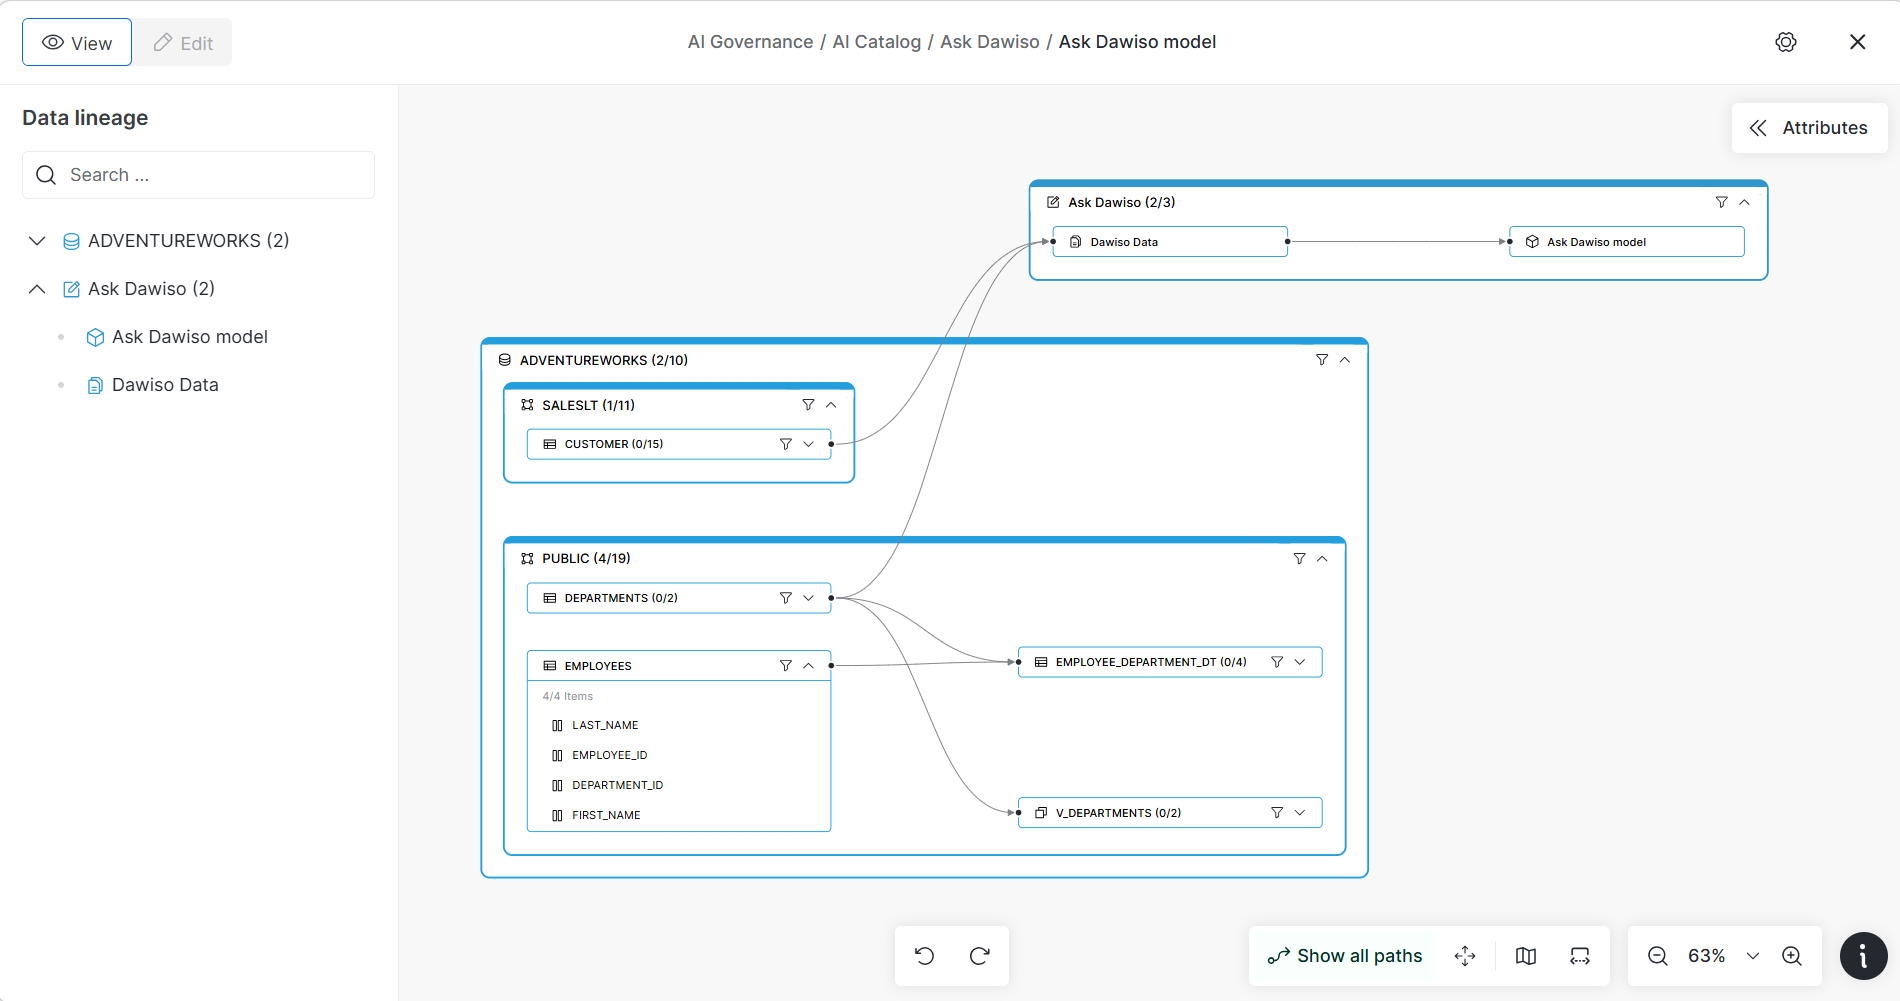Collapse the ADVENTUREWORKS group box
Viewport: 1900px width, 1001px height.
pyautogui.click(x=1345, y=360)
